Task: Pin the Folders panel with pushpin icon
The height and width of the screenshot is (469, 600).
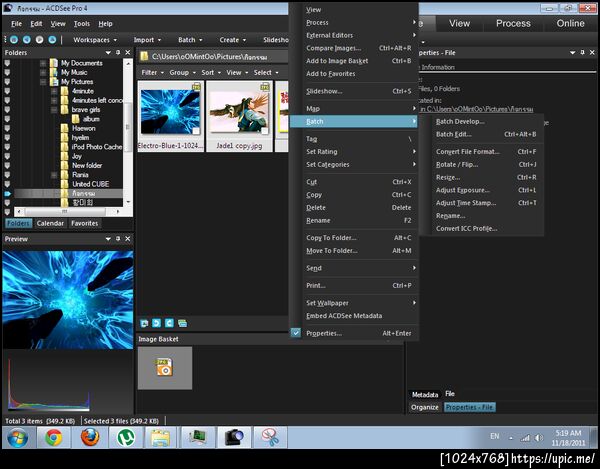Action: 118,52
